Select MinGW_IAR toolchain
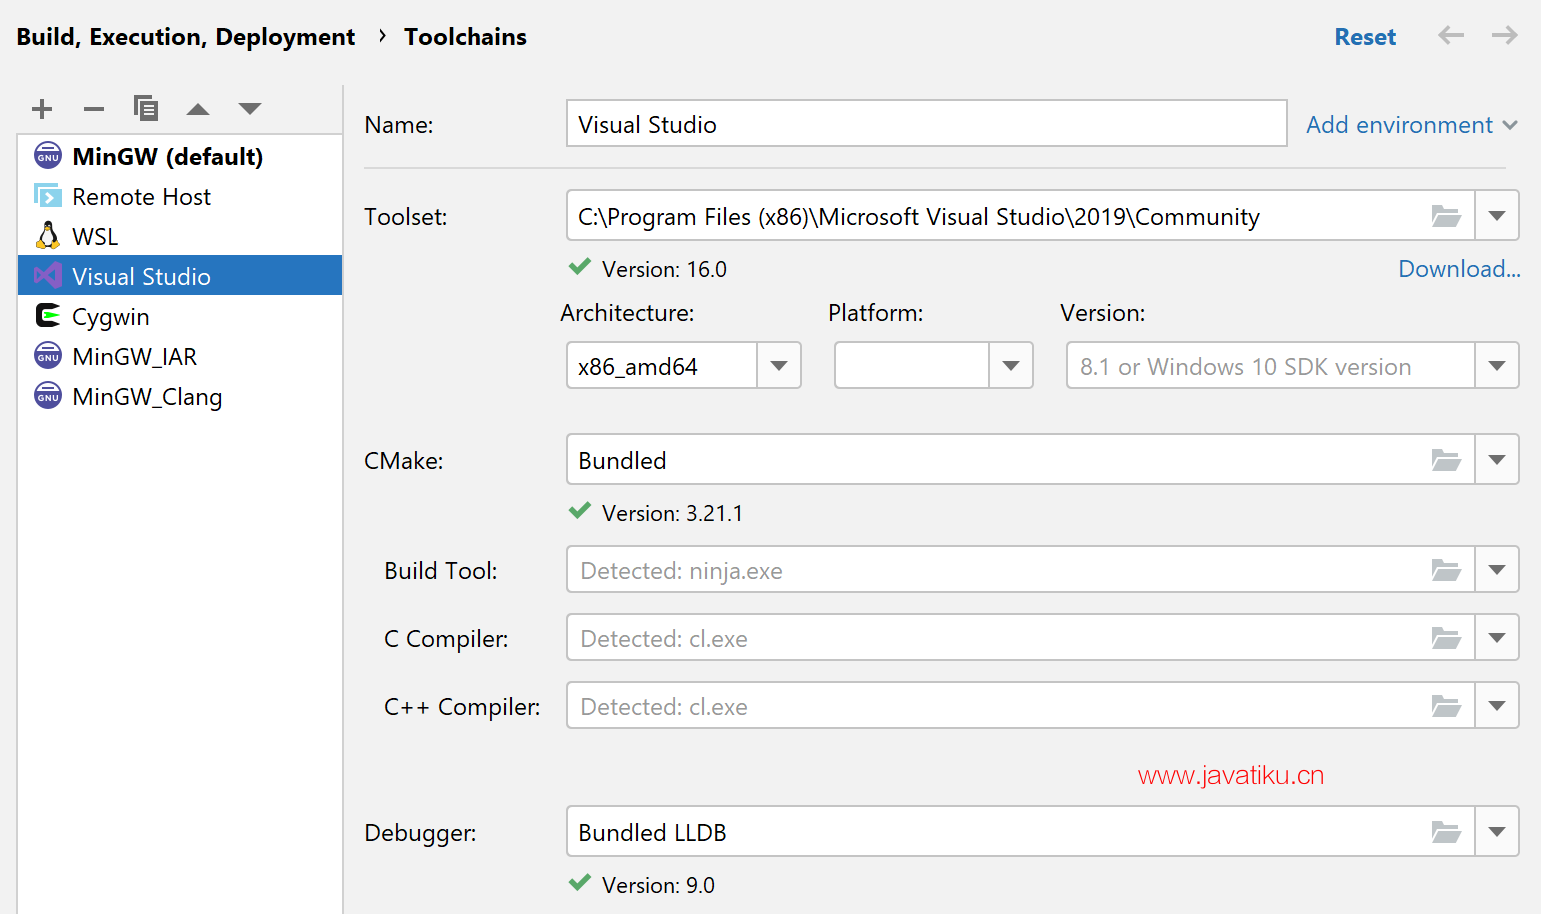 click(x=180, y=356)
